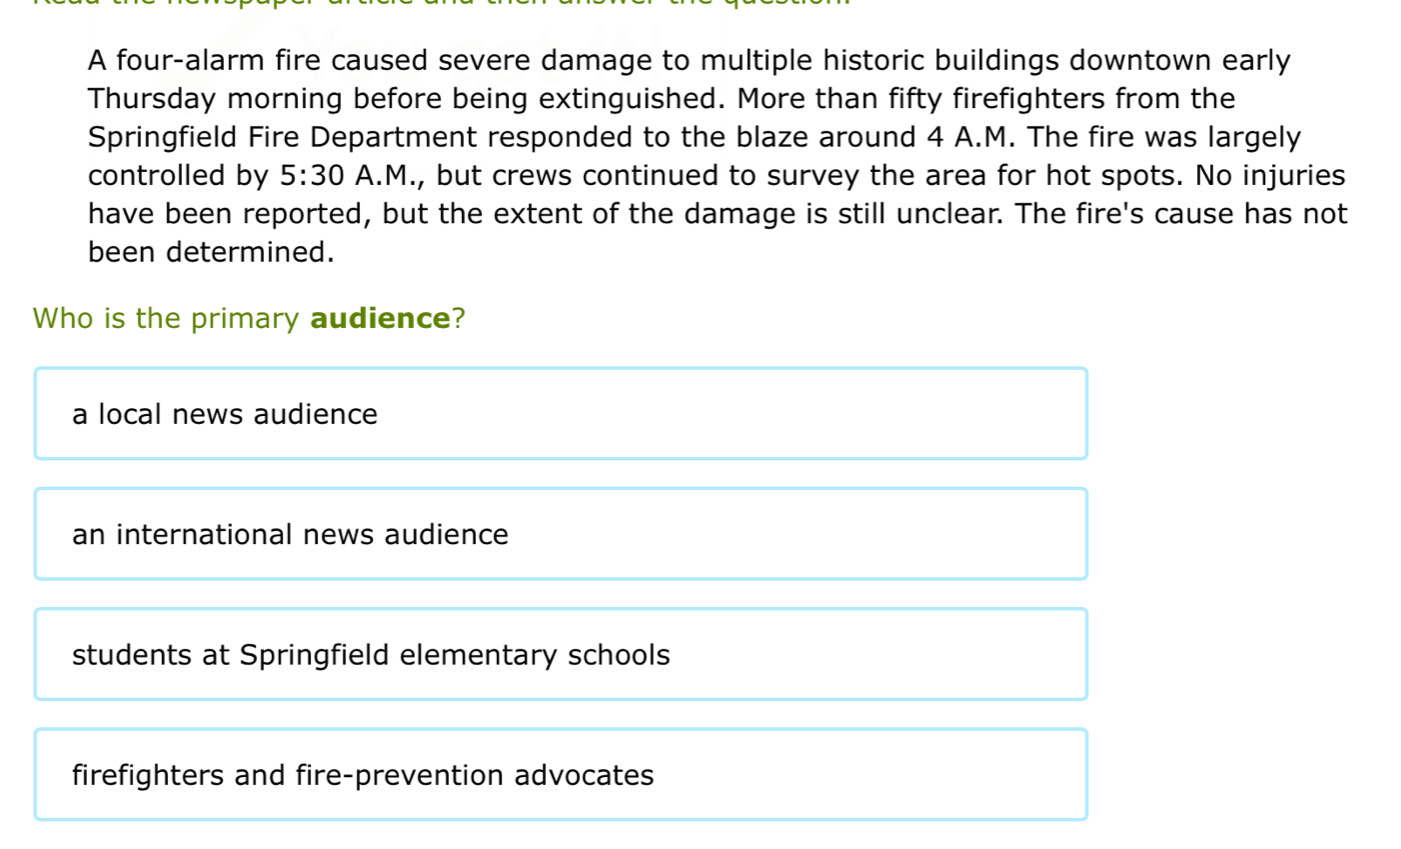The width and height of the screenshot is (1401, 849).
Task: Select 'firefighters and fire-prevention advocates' option
Action: pos(561,775)
